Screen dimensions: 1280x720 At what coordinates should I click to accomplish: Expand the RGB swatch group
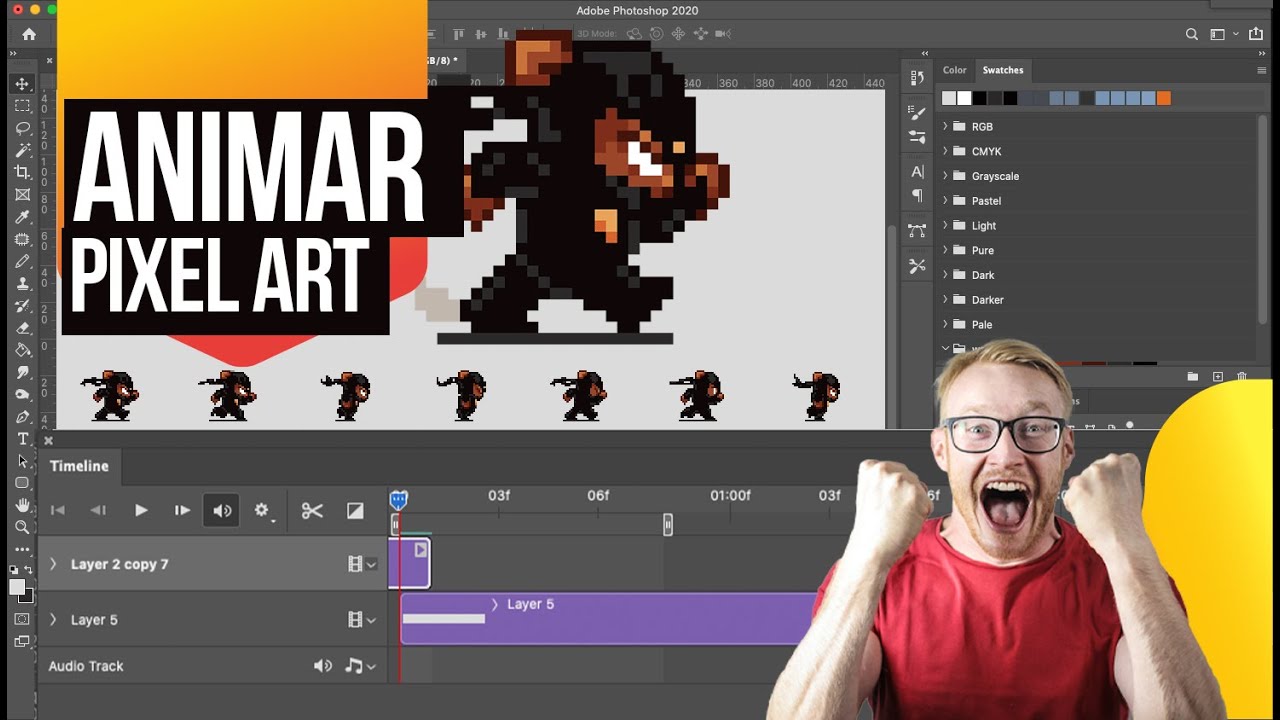945,127
